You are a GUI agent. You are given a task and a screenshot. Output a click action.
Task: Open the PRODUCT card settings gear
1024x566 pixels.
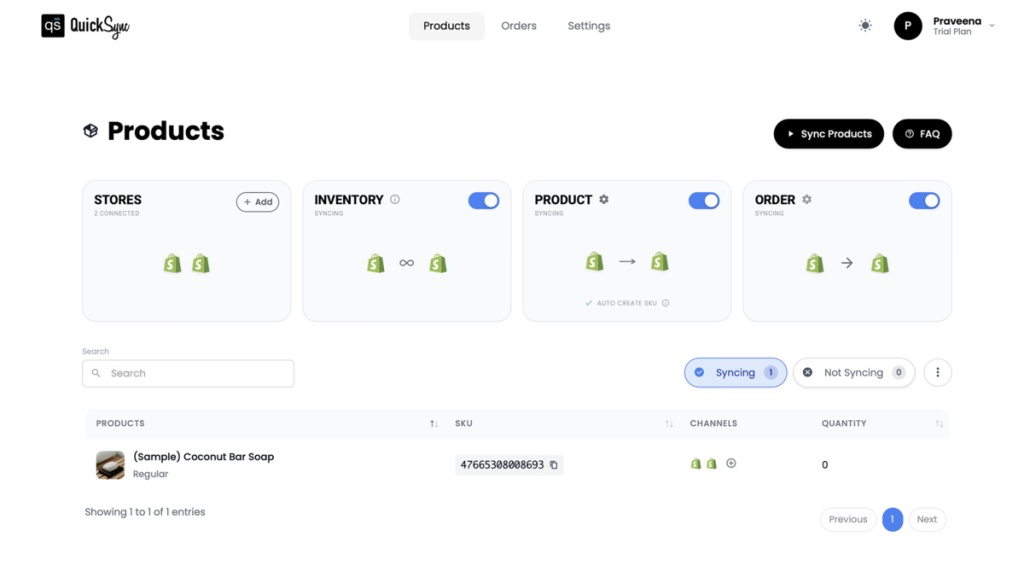click(x=604, y=200)
